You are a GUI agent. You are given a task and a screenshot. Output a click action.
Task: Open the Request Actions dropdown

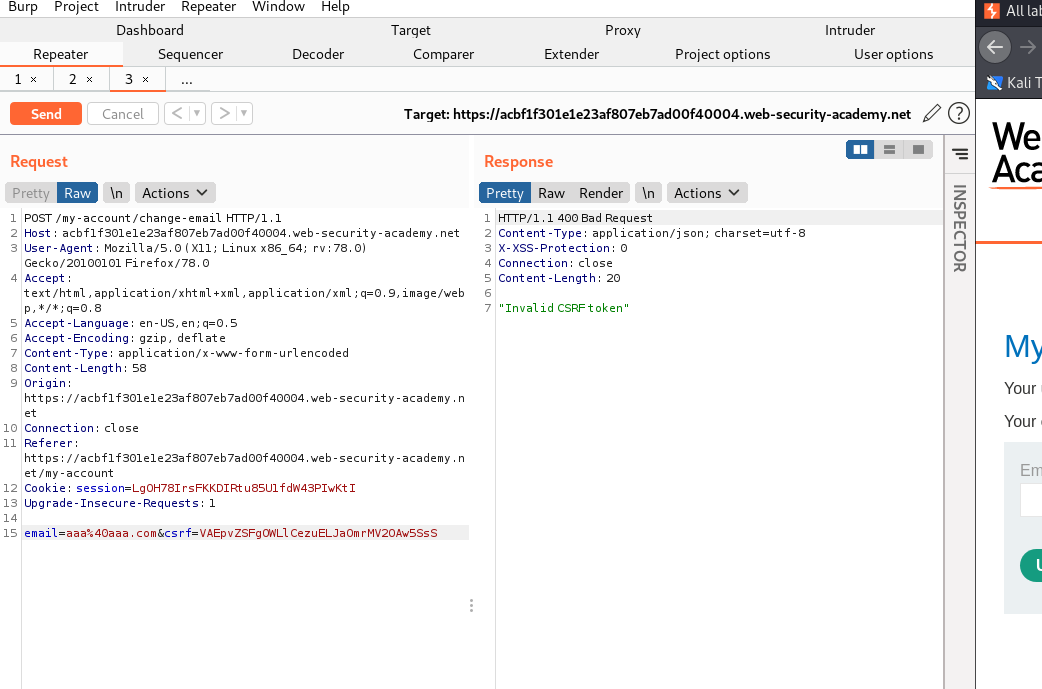point(175,193)
